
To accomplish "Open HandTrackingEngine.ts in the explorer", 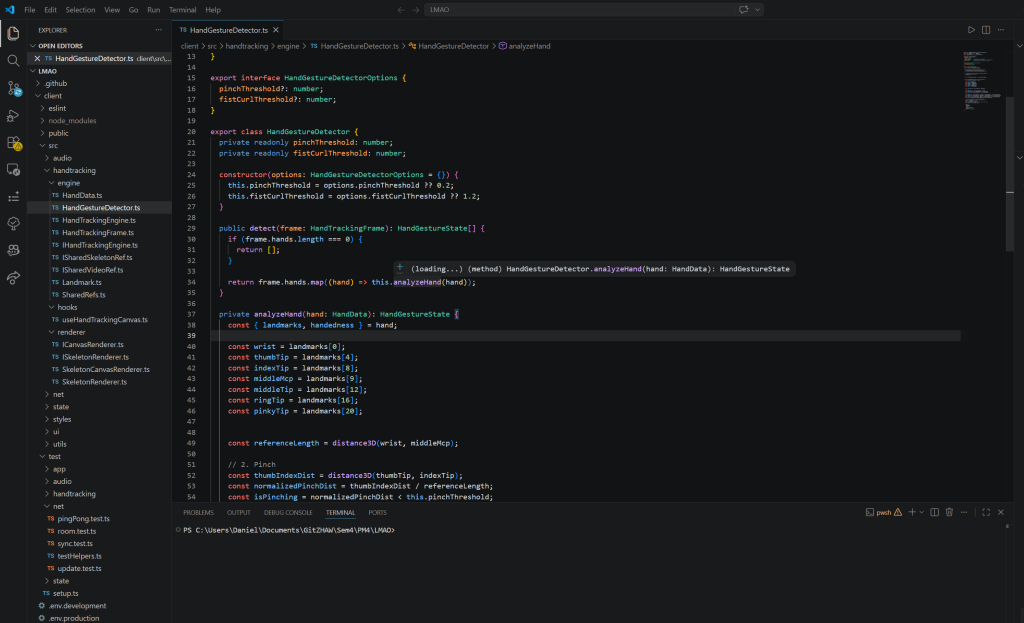I will click(98, 219).
